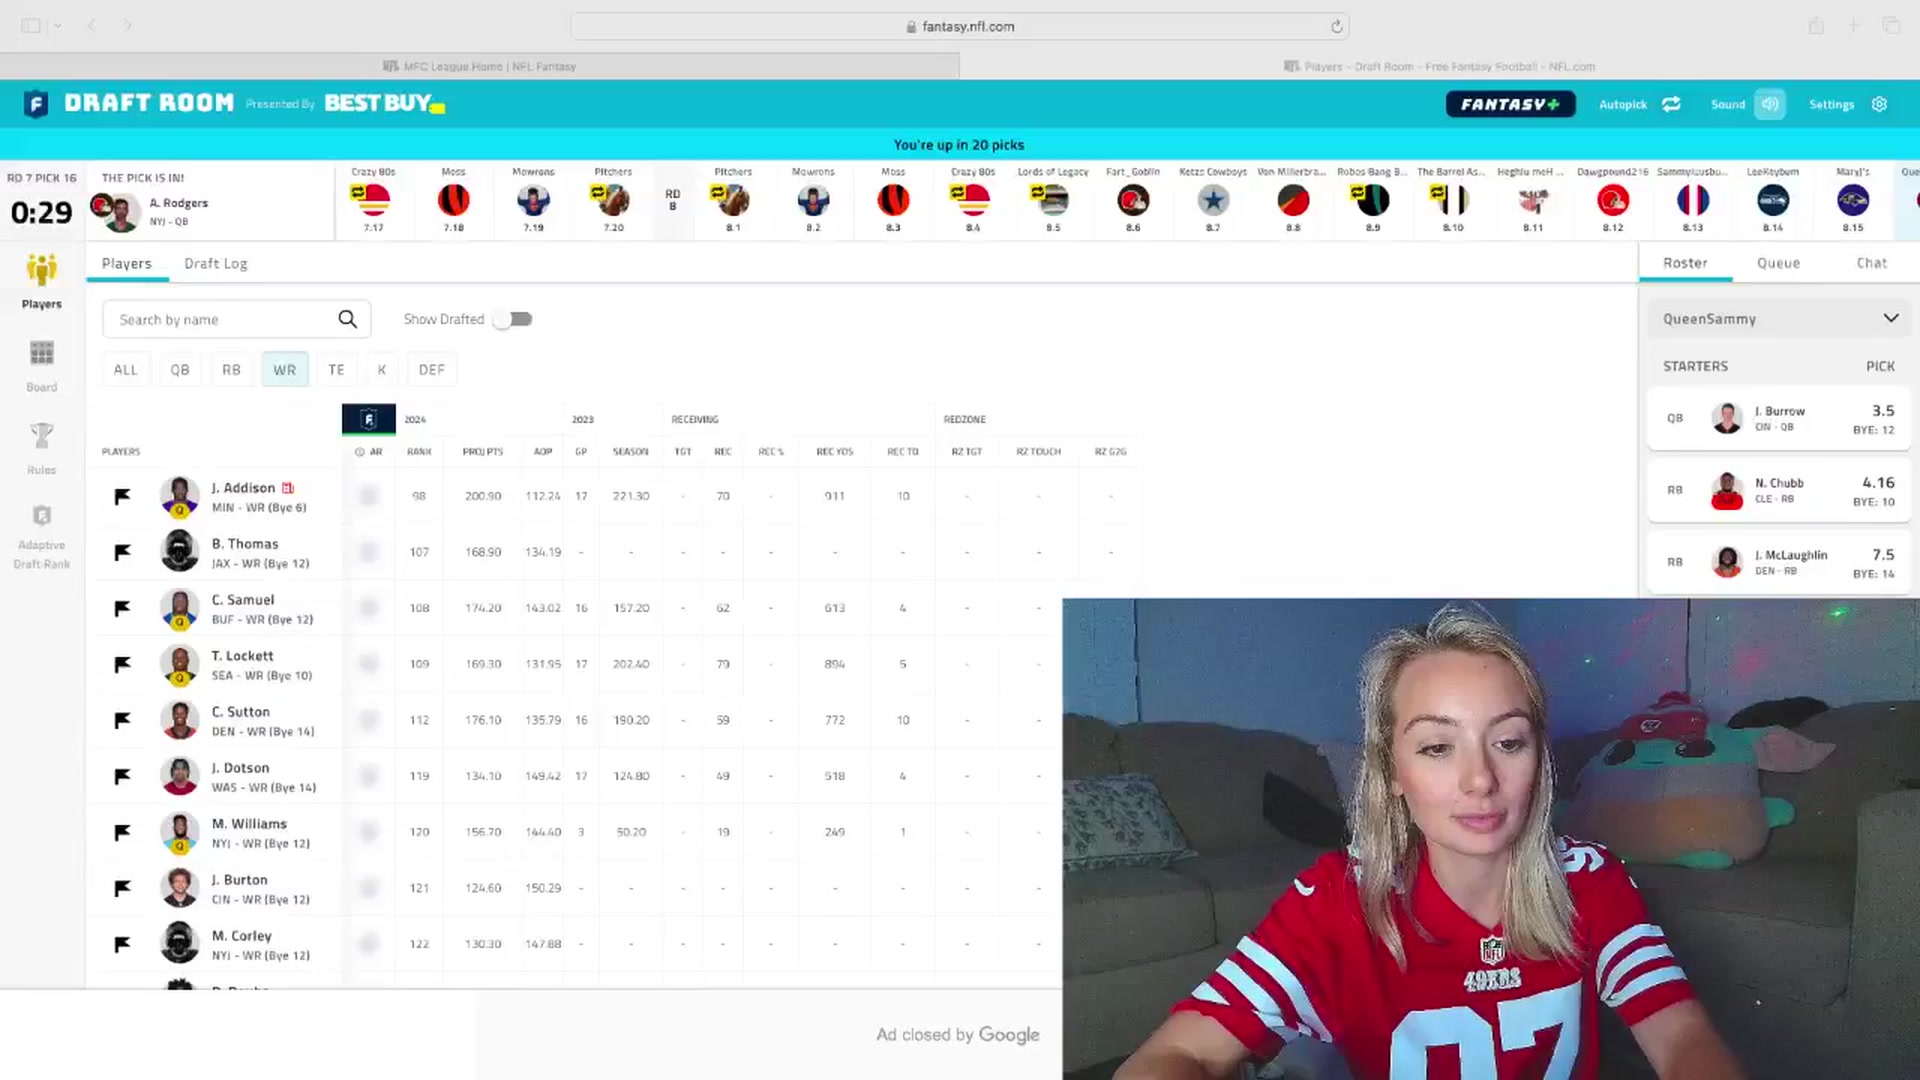The image size is (1920, 1080).
Task: Filter players by TE
Action: pyautogui.click(x=337, y=370)
